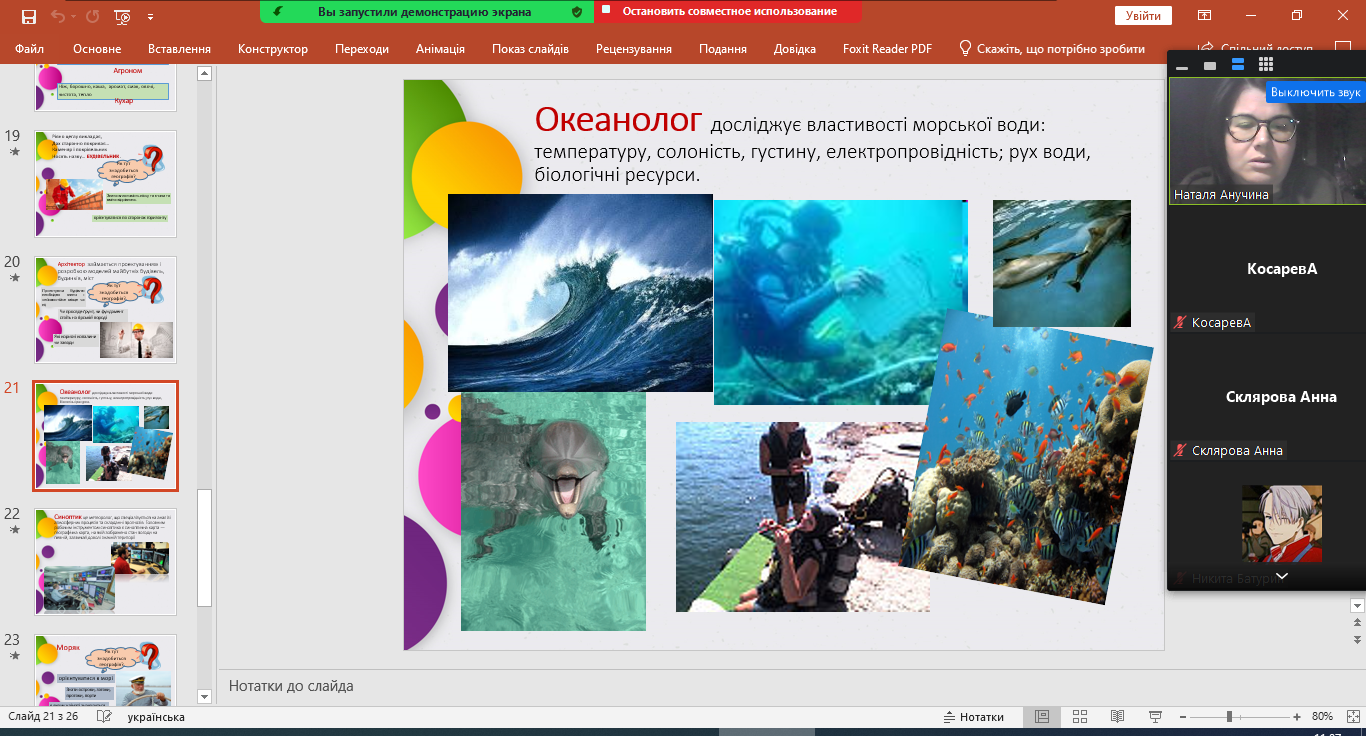Switch to the Переходи tab

click(362, 49)
